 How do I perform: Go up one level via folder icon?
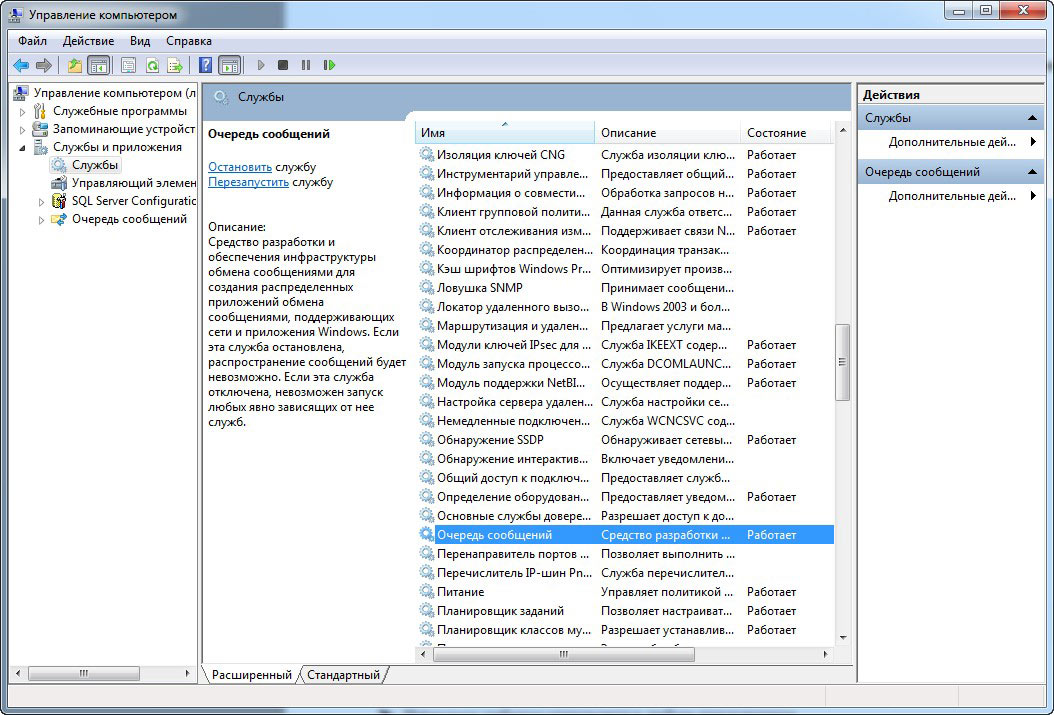coord(75,65)
